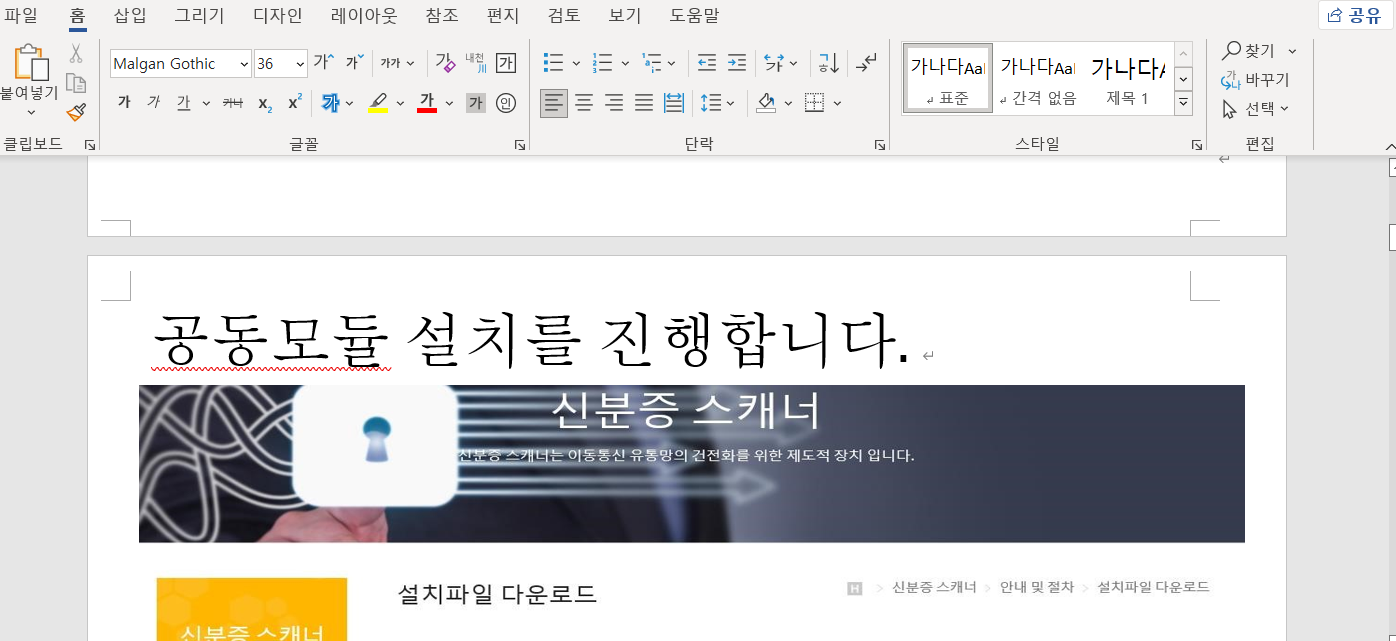Clear all formatting with eraser icon
The width and height of the screenshot is (1396, 641).
tap(445, 63)
